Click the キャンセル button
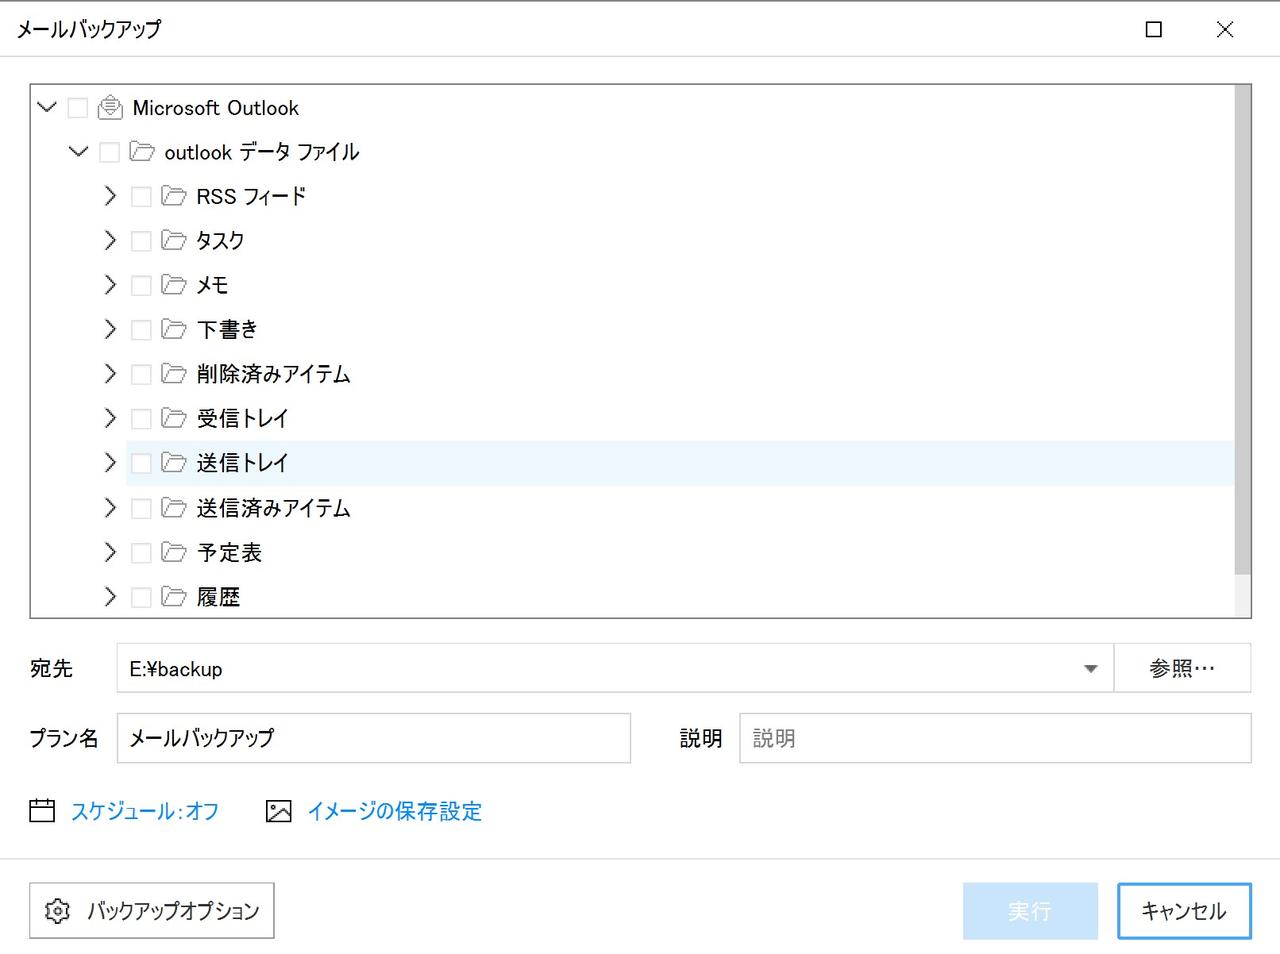The width and height of the screenshot is (1280, 954). point(1184,911)
